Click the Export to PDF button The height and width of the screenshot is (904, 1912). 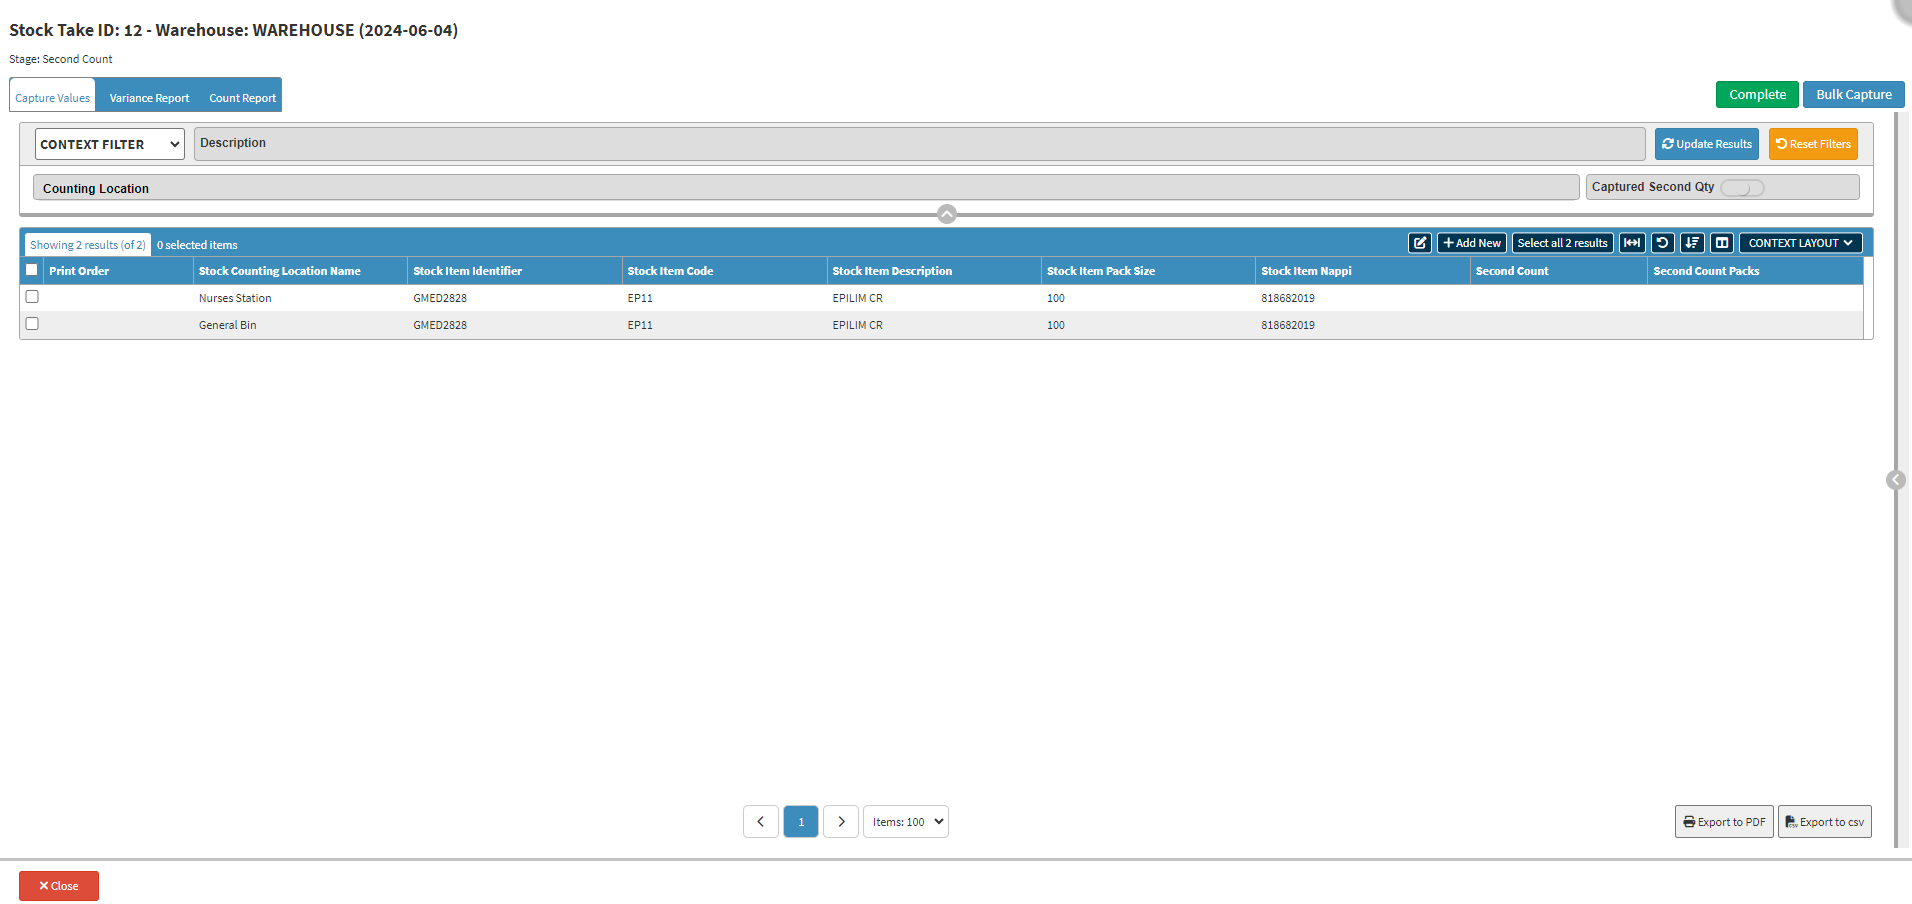1723,822
